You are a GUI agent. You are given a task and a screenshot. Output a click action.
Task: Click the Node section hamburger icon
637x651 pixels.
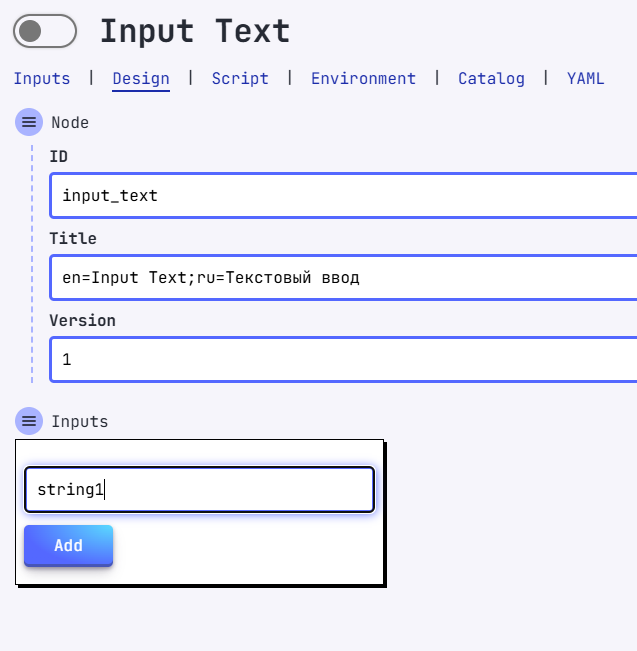click(x=29, y=122)
